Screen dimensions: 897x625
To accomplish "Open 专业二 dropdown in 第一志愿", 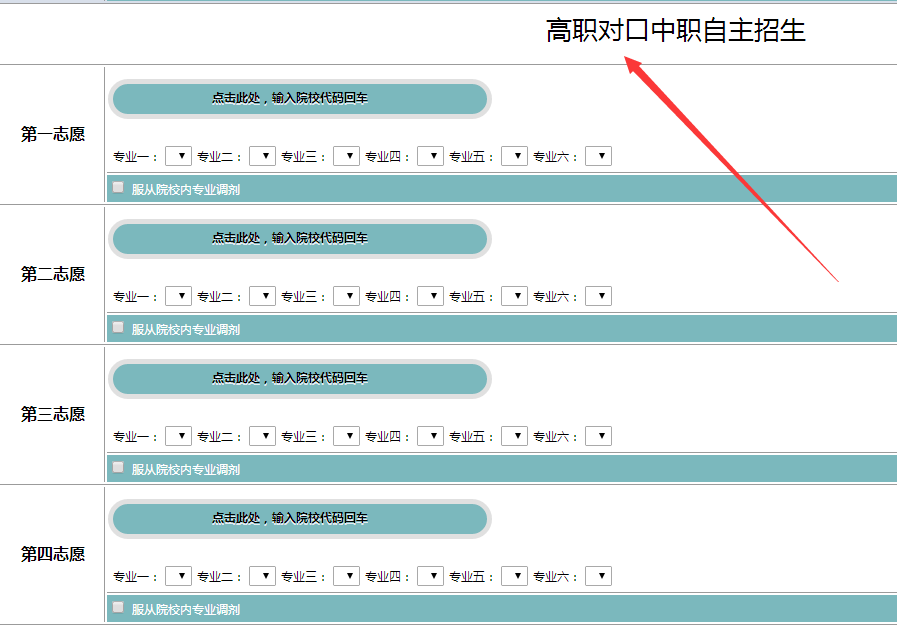I will pos(262,156).
